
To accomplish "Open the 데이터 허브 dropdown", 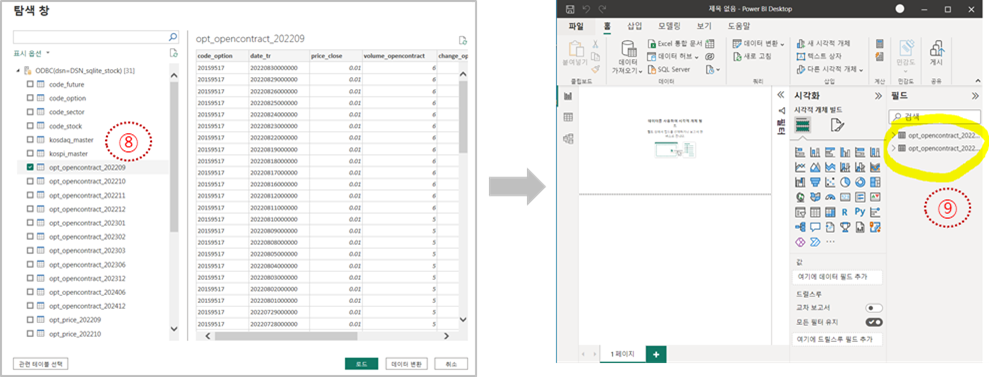I will [x=674, y=57].
